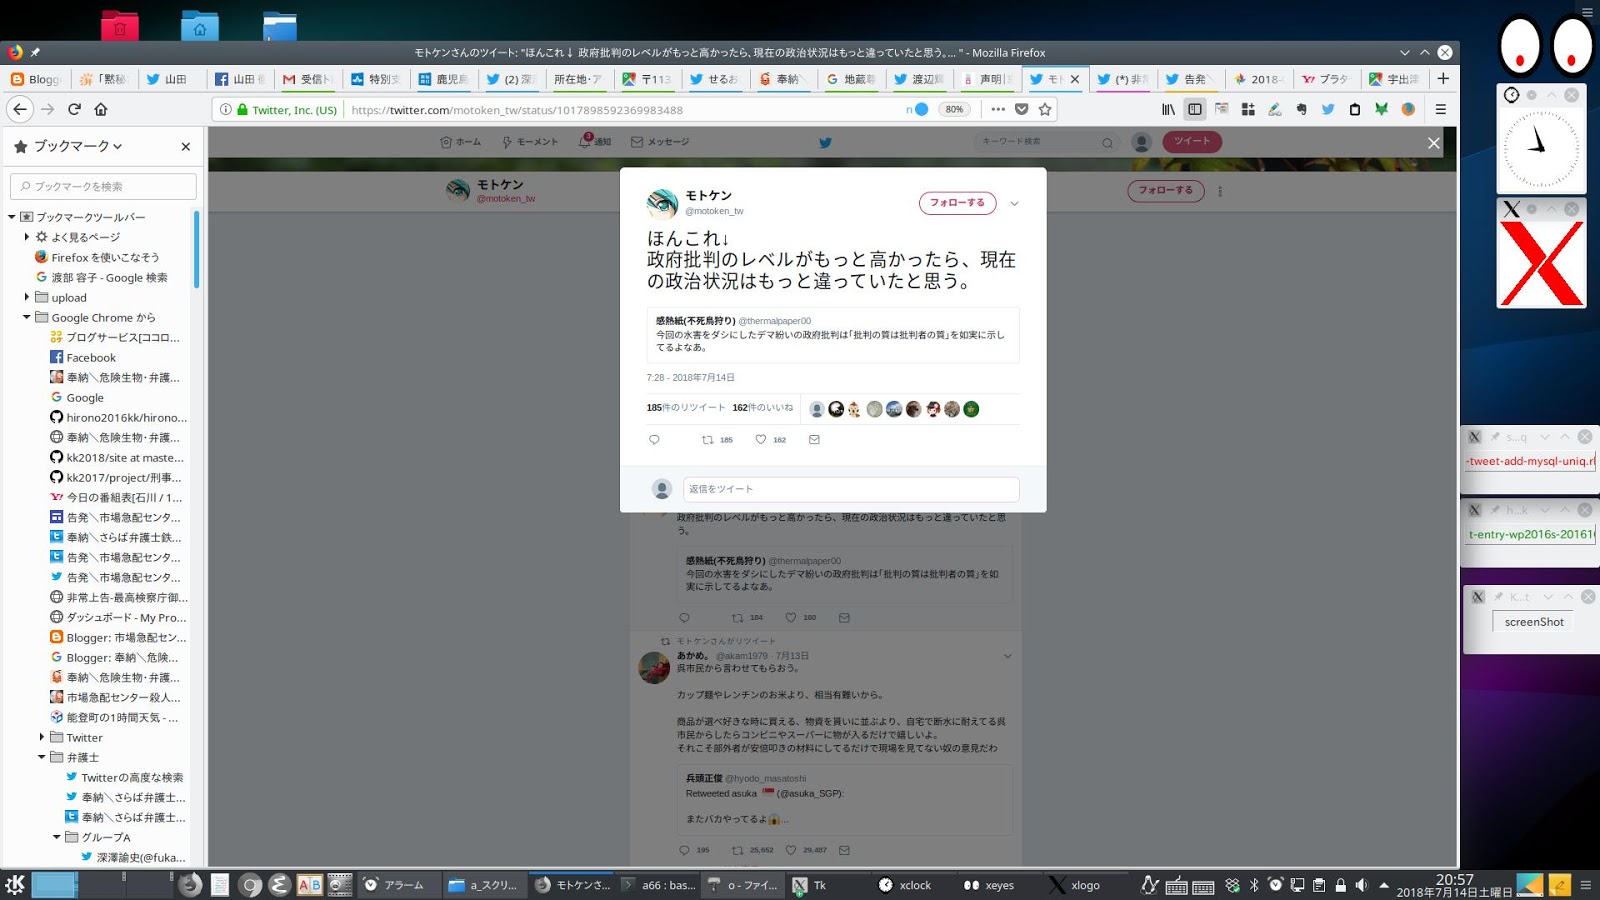View the 185件のリツイート list
1600x900 pixels.
[x=686, y=407]
